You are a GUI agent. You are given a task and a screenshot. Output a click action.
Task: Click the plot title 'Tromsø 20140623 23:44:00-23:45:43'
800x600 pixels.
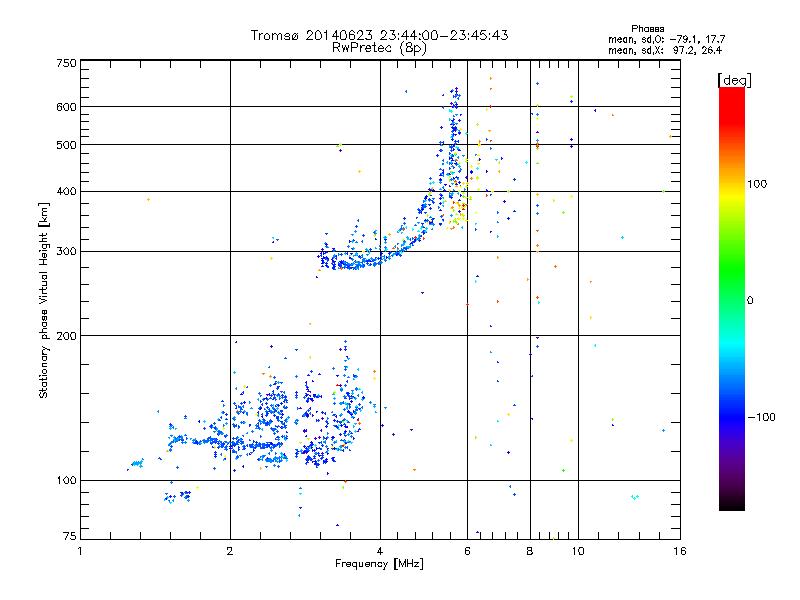point(379,35)
